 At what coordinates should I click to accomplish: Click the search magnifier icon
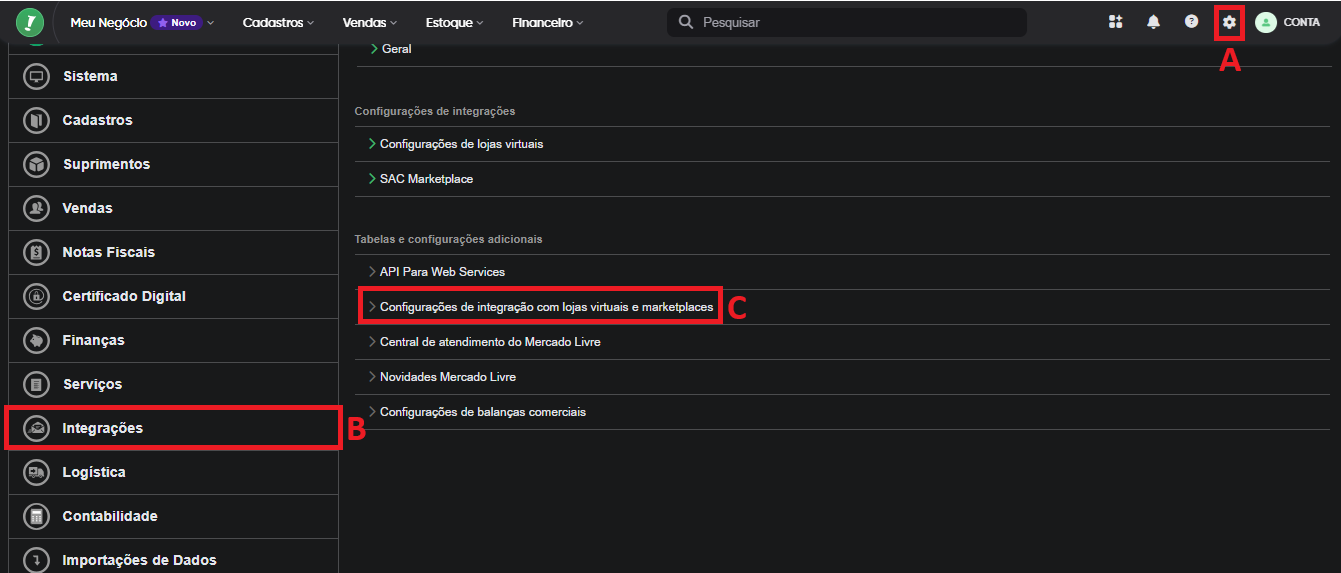coord(686,22)
